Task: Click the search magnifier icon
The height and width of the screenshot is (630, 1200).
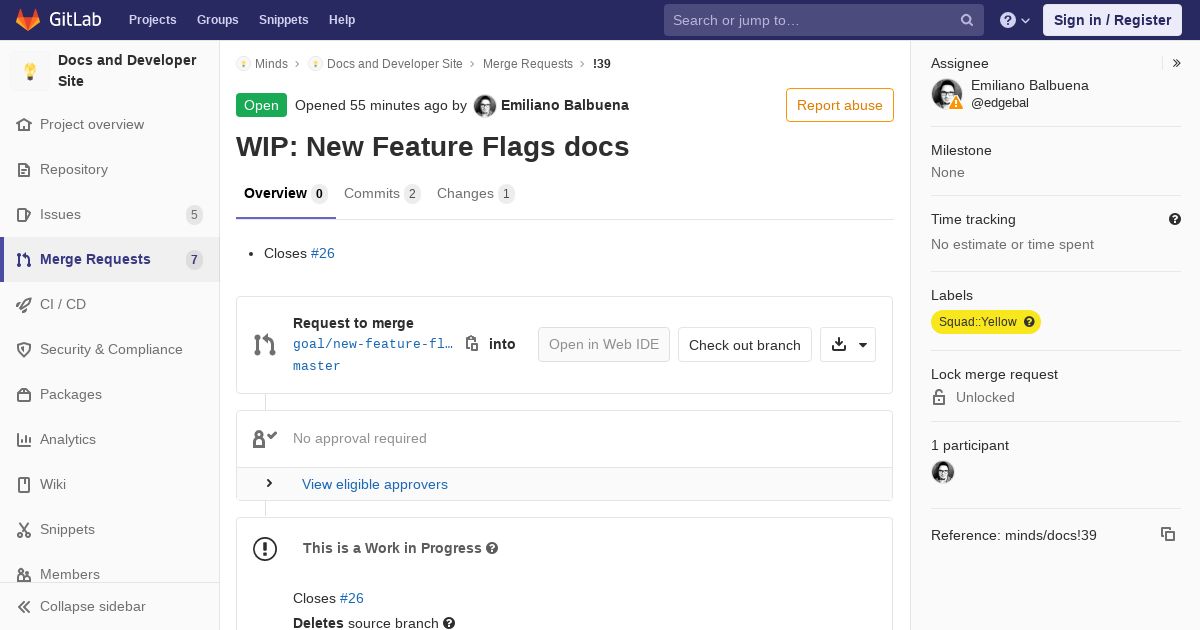Action: coord(967,20)
